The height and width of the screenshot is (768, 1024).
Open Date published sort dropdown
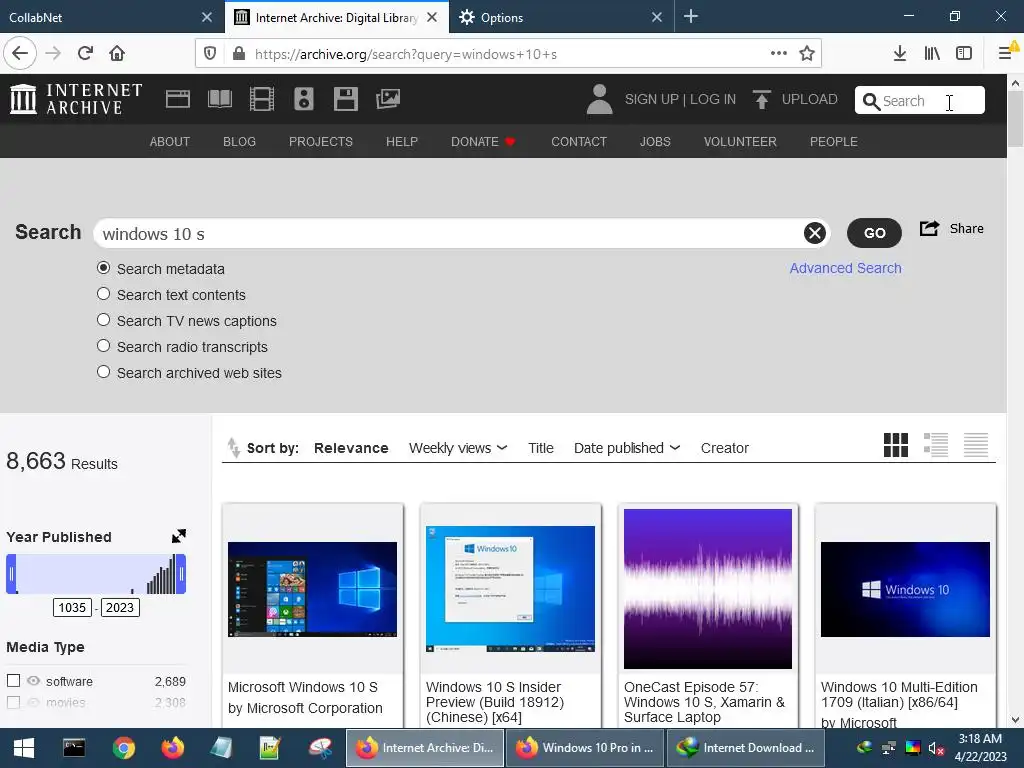pos(627,448)
